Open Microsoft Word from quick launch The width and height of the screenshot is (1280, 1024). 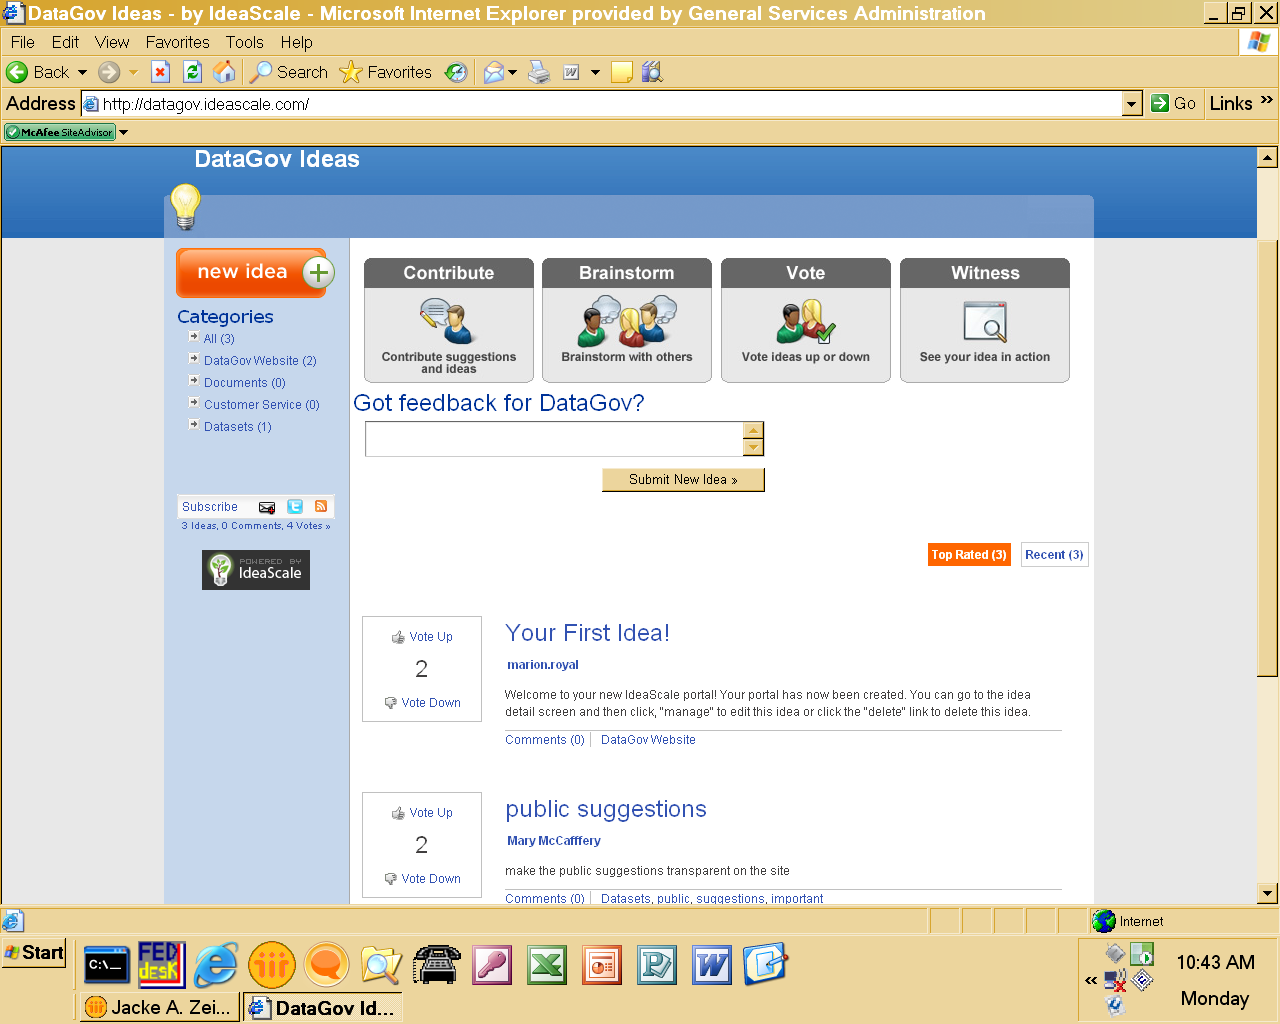click(712, 965)
